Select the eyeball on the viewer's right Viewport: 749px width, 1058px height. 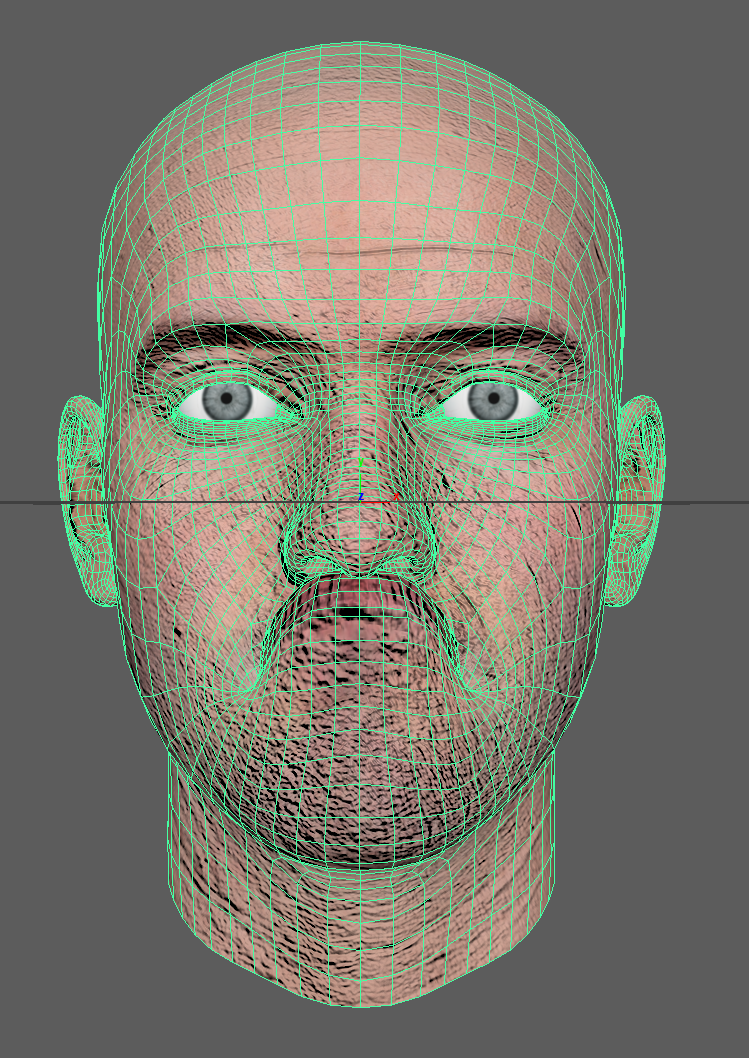pyautogui.click(x=492, y=399)
